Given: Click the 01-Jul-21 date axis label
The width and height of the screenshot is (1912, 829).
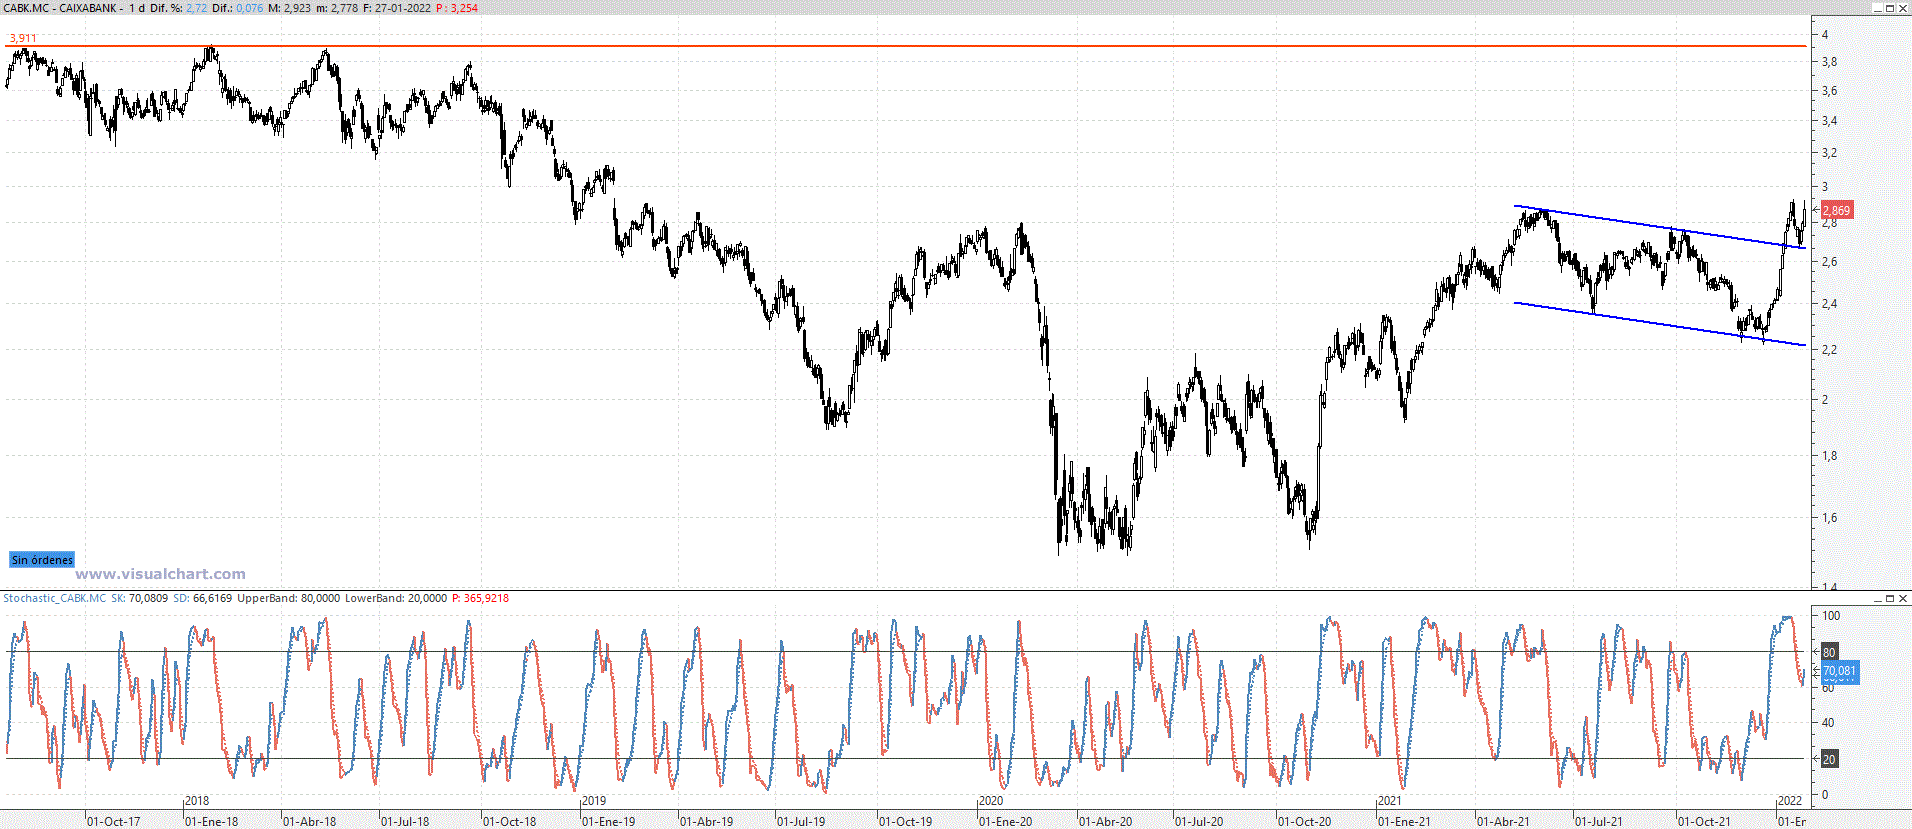Looking at the screenshot, I should (1600, 822).
